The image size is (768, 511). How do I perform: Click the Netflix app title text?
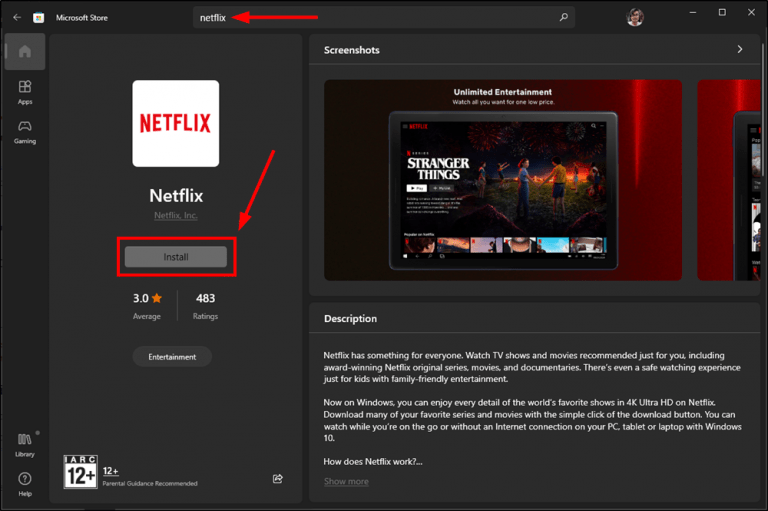176,196
